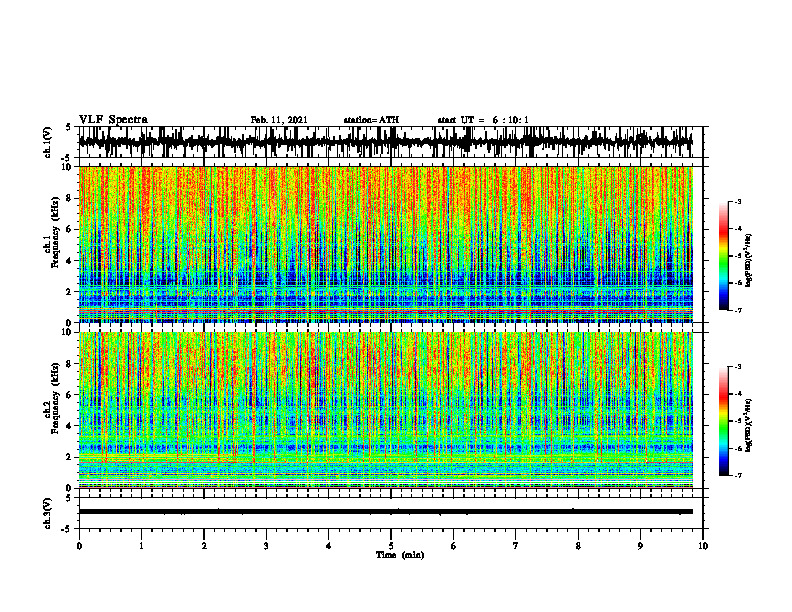This screenshot has height=612, width=792.
Task: Click the ch.3 flat voltage trace
Action: click(386, 512)
